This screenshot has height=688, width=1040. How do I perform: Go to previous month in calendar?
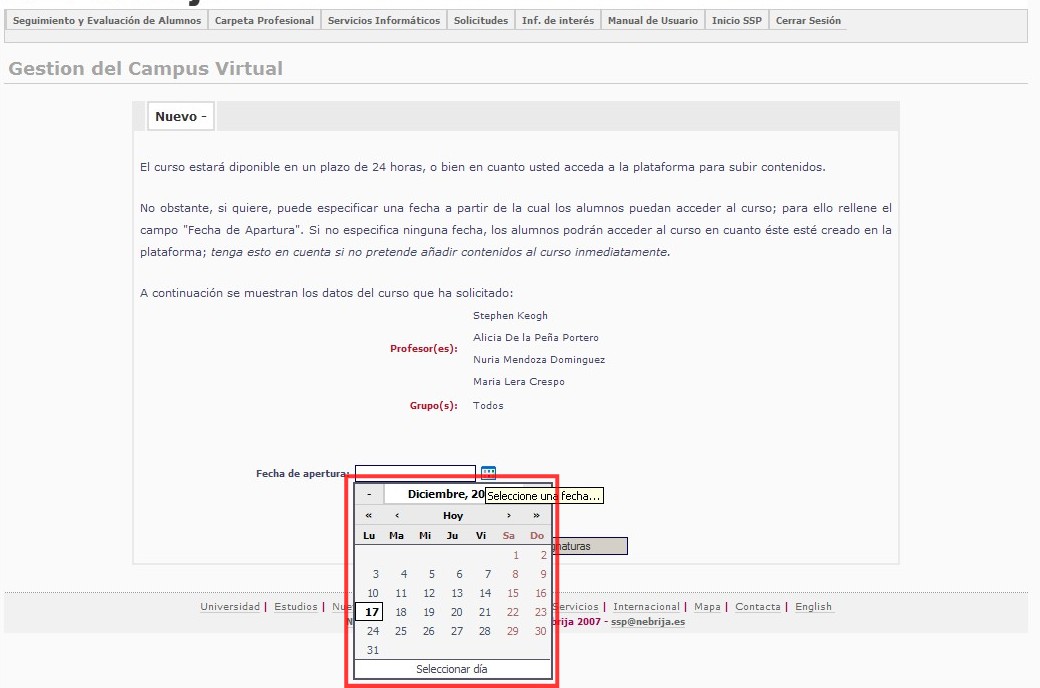coord(397,516)
